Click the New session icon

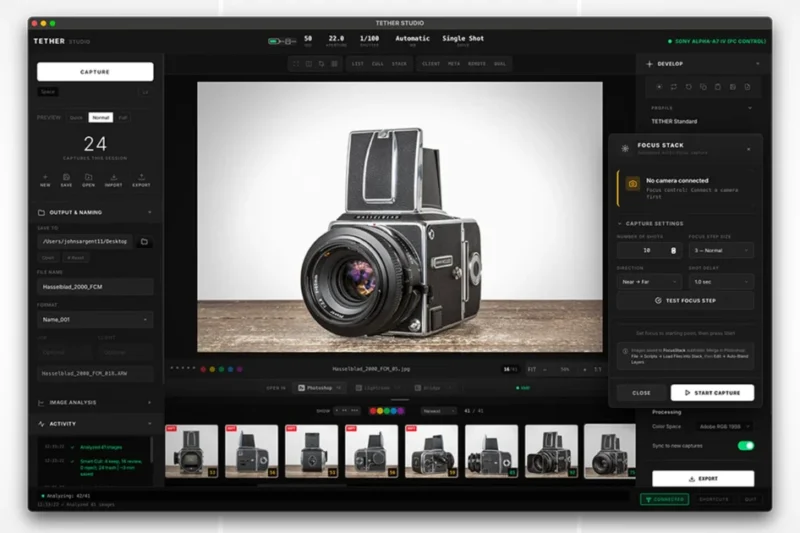(45, 177)
